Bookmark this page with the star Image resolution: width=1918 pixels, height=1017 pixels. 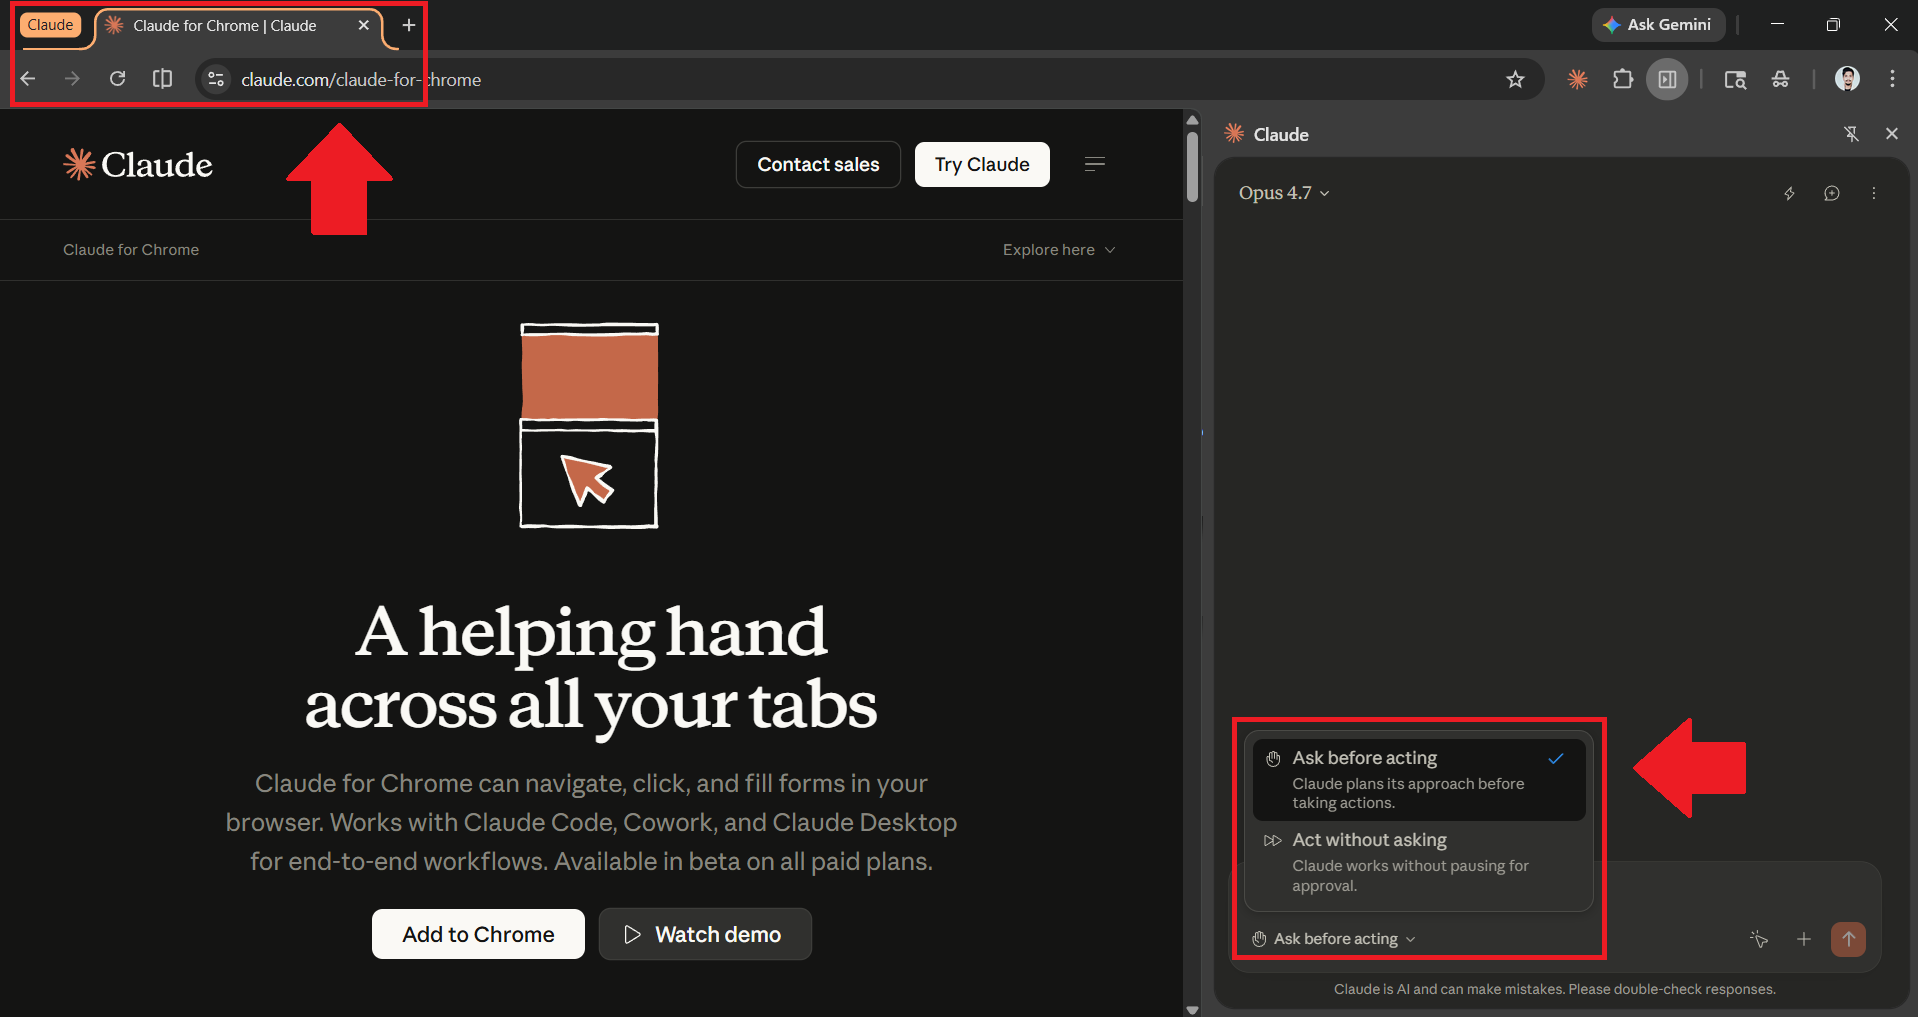[x=1515, y=79]
